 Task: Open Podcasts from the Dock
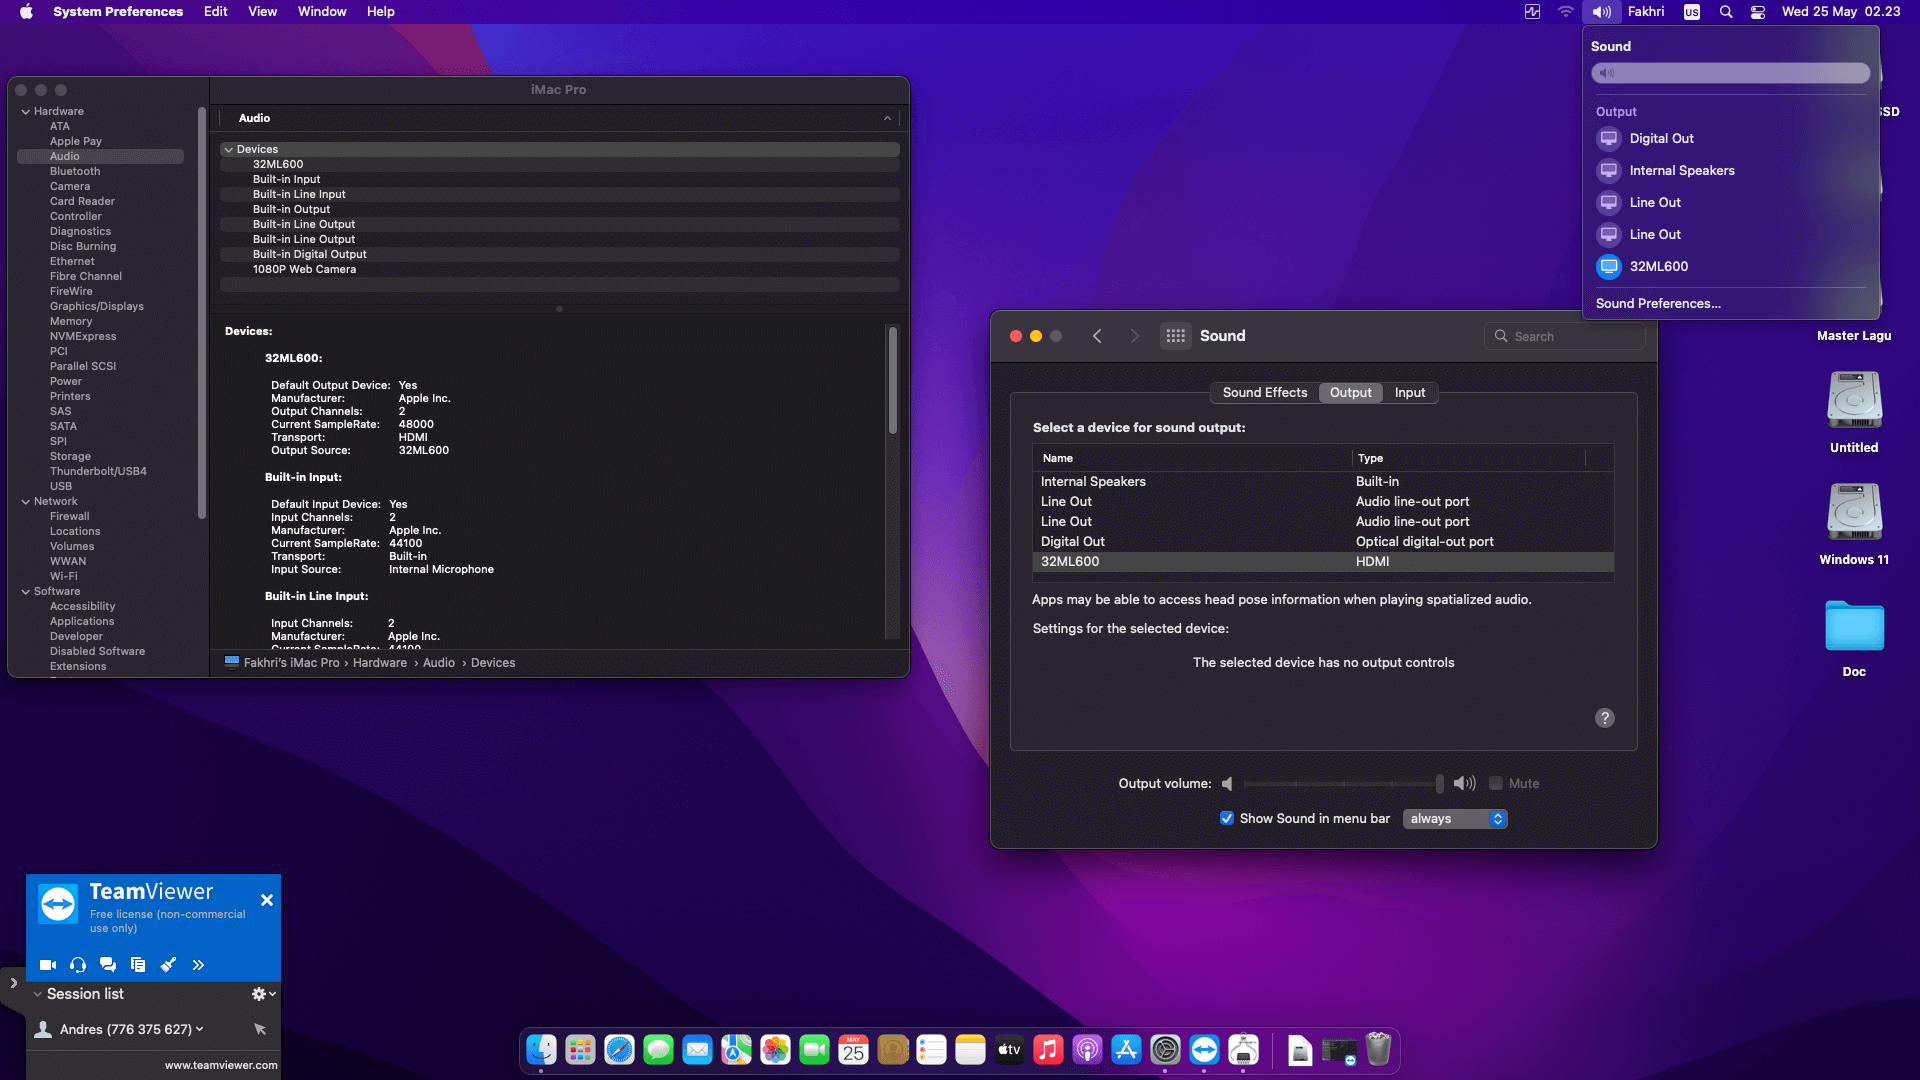(x=1087, y=1050)
